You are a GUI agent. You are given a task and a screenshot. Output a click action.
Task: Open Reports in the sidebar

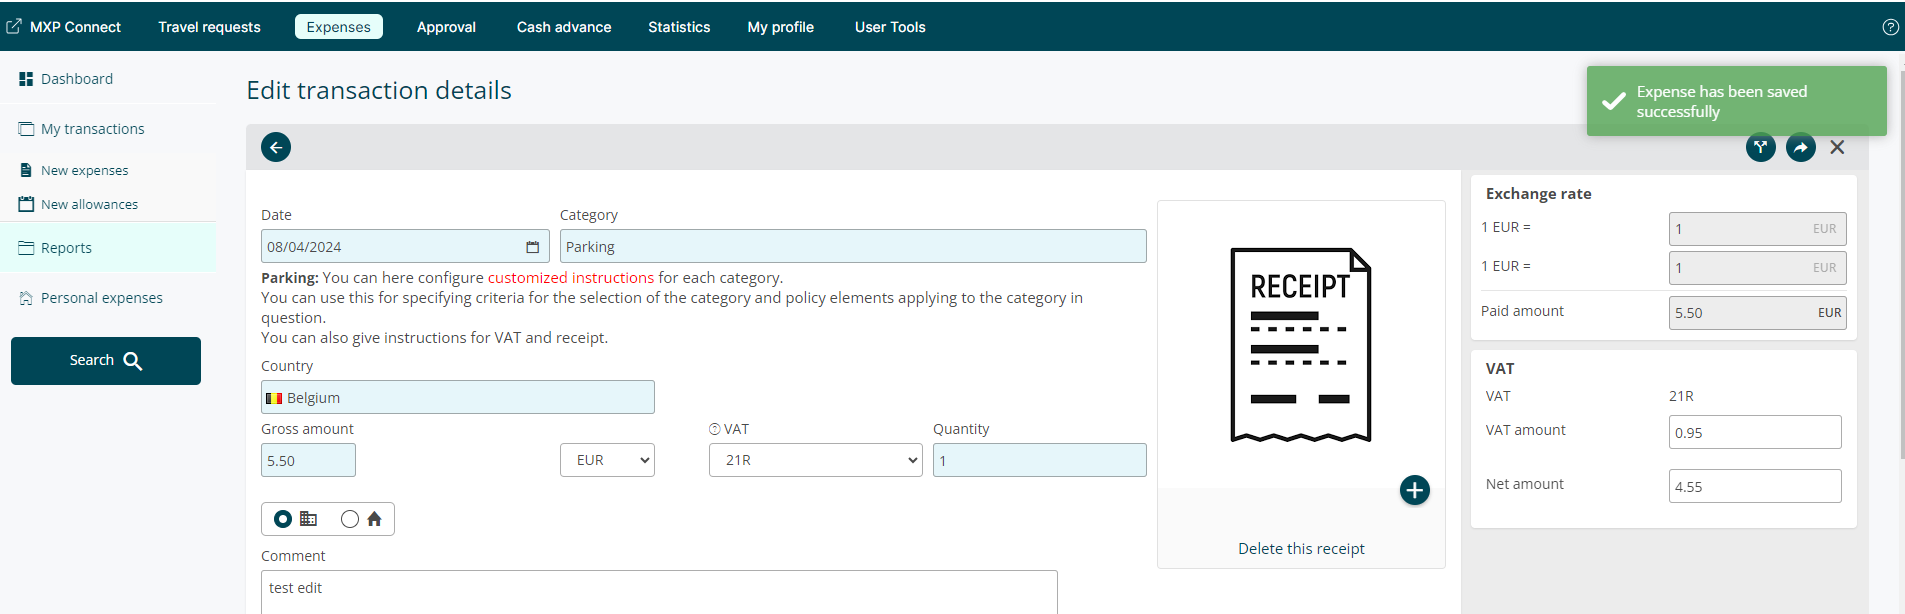tap(66, 248)
